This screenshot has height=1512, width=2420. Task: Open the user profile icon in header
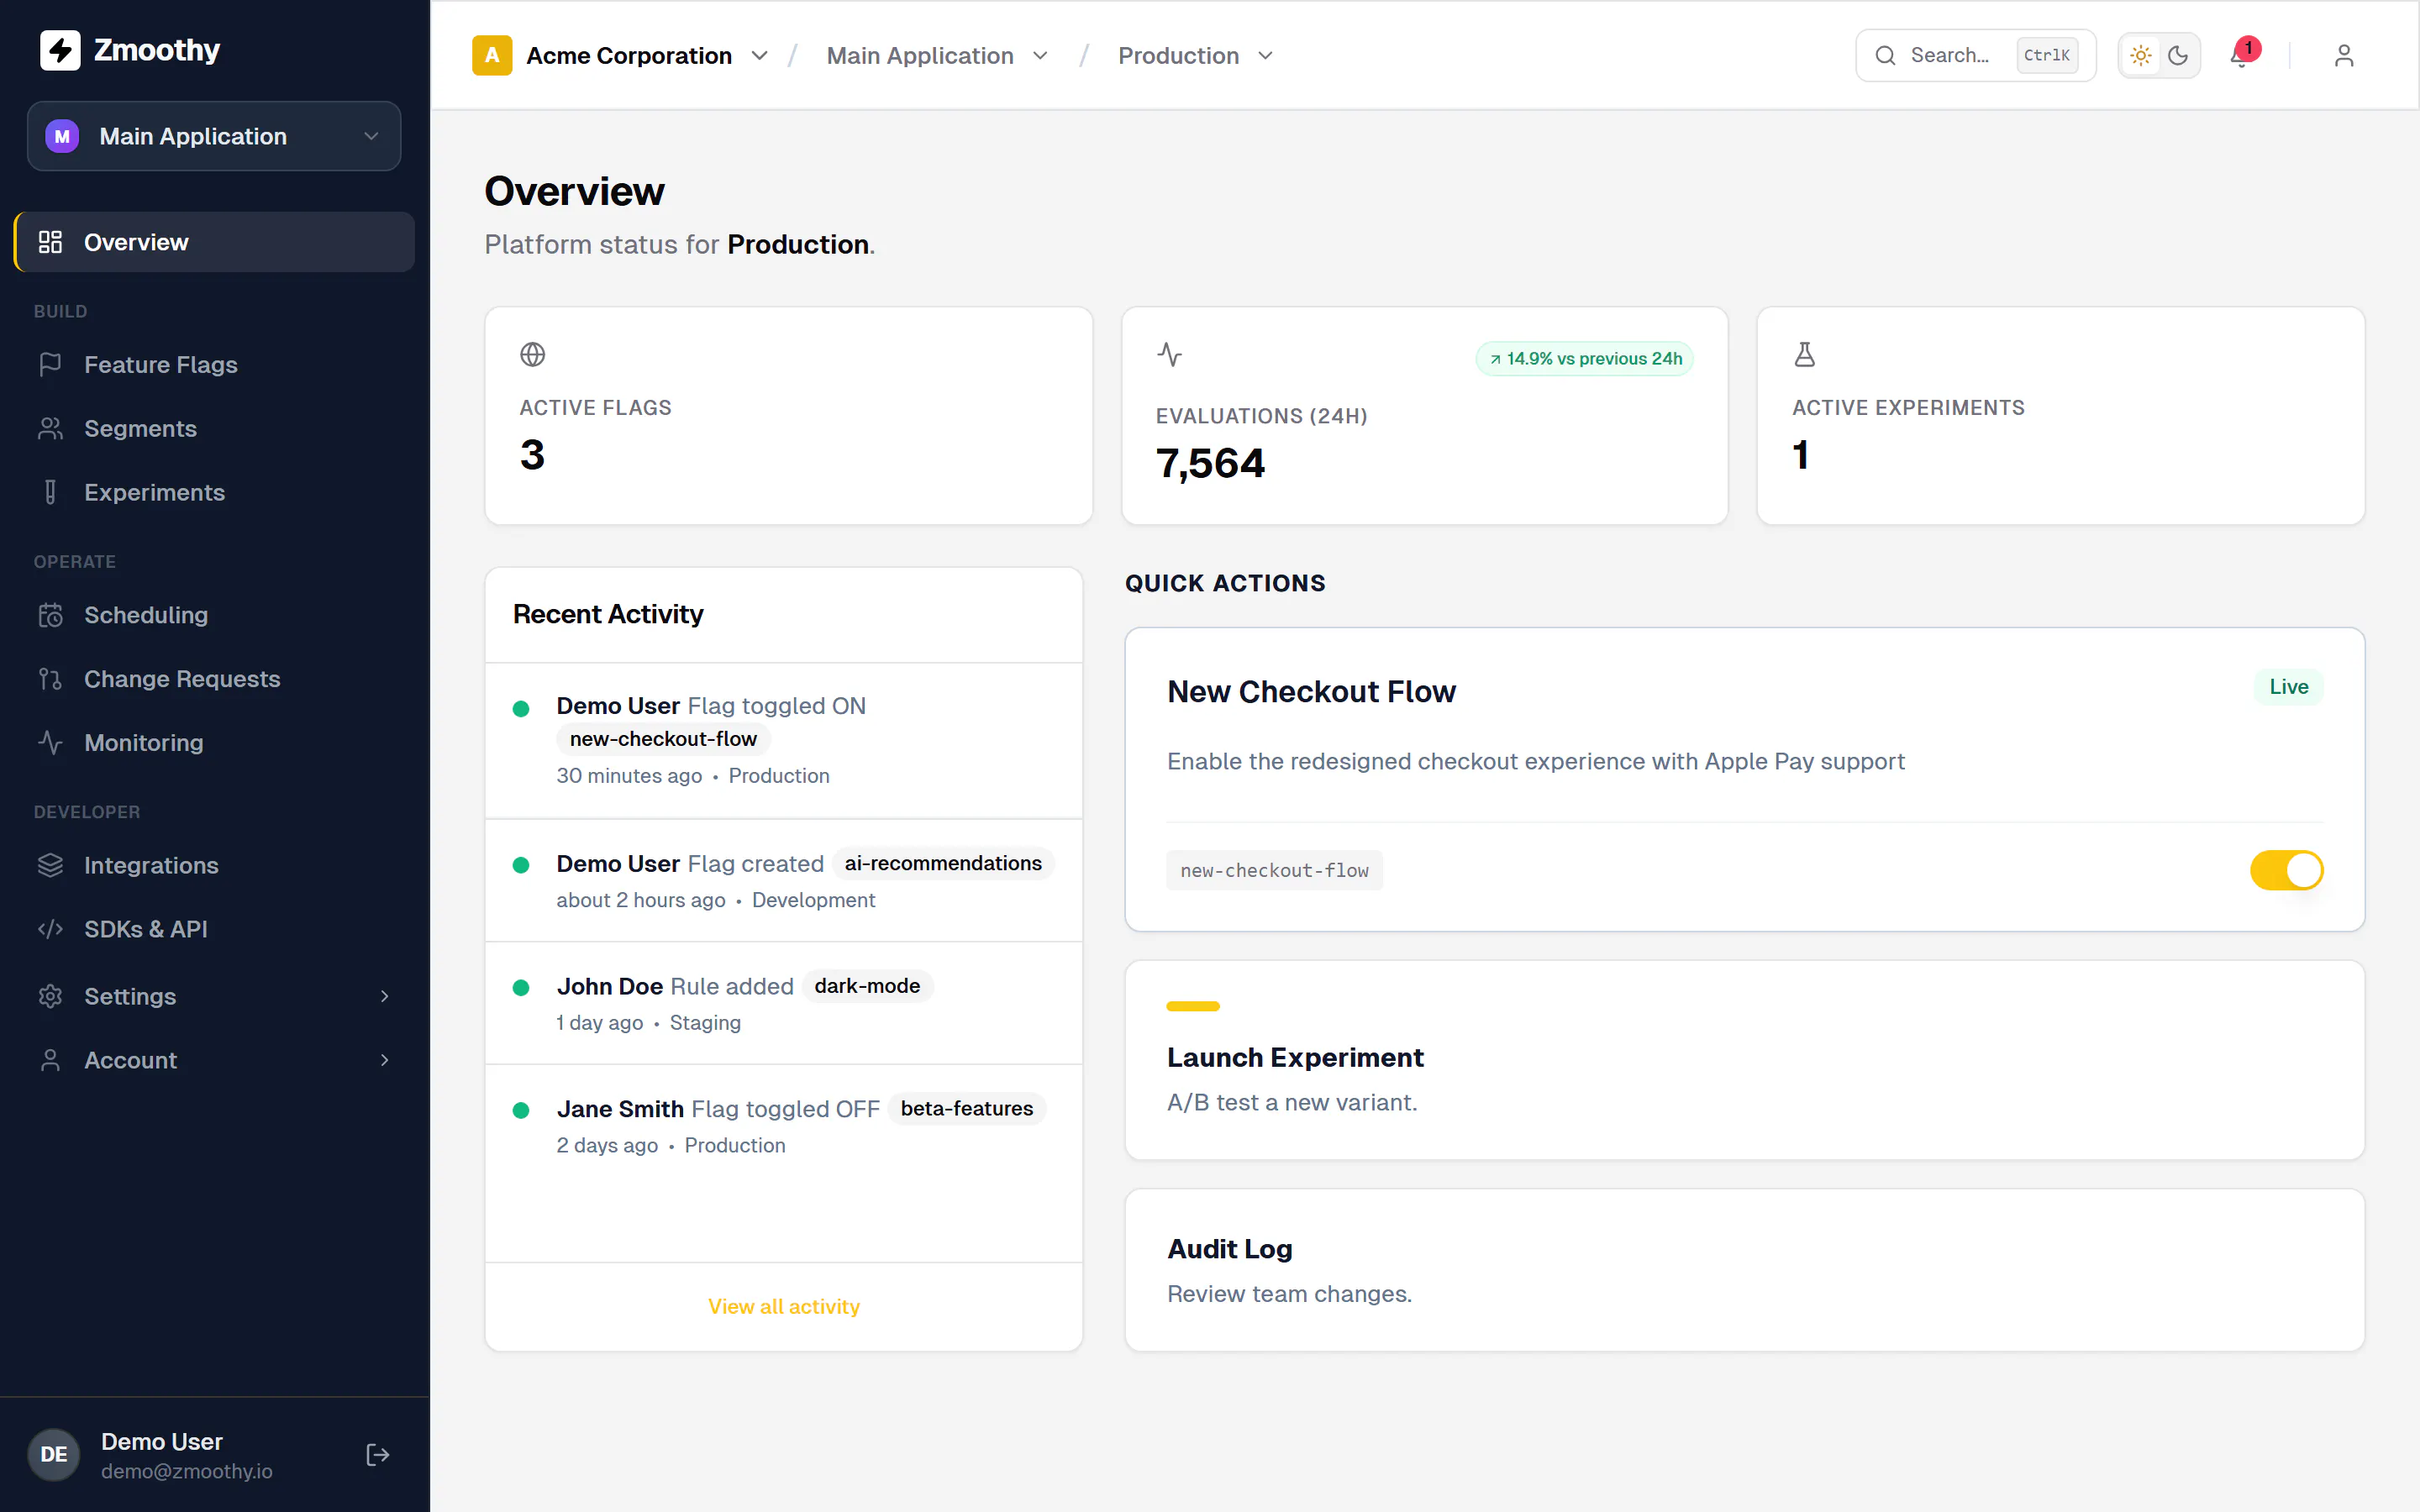click(2344, 56)
